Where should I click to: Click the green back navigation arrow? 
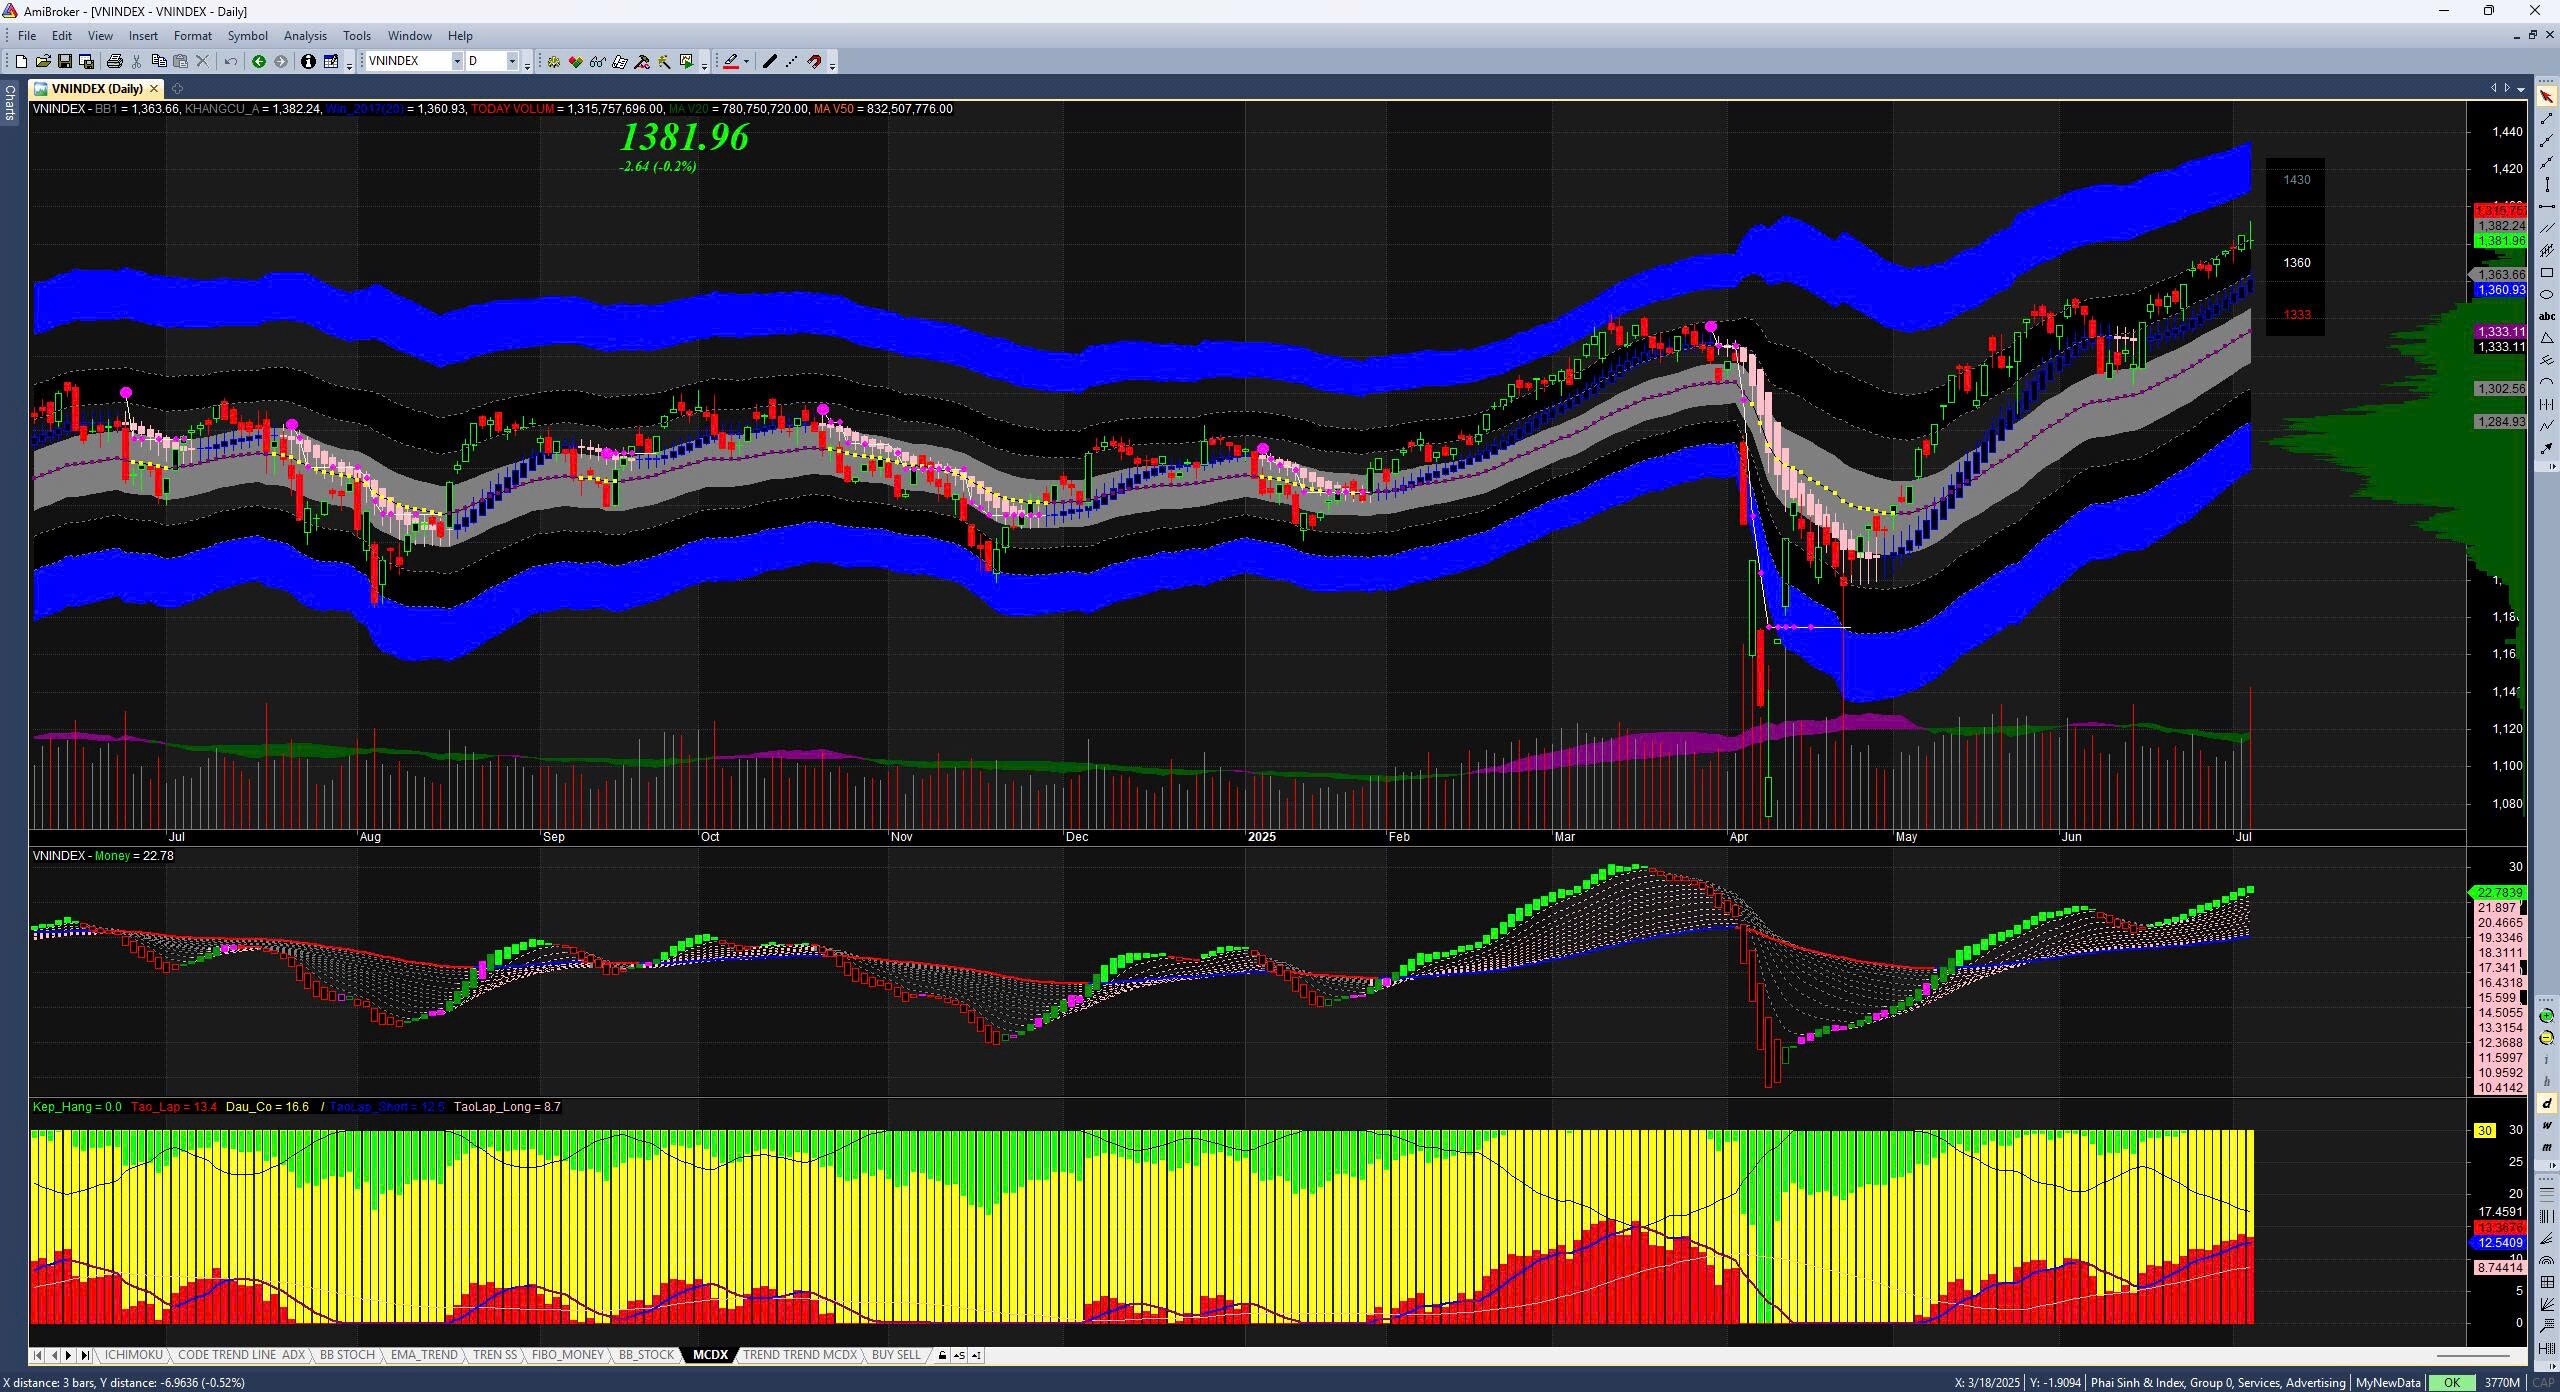coord(258,62)
